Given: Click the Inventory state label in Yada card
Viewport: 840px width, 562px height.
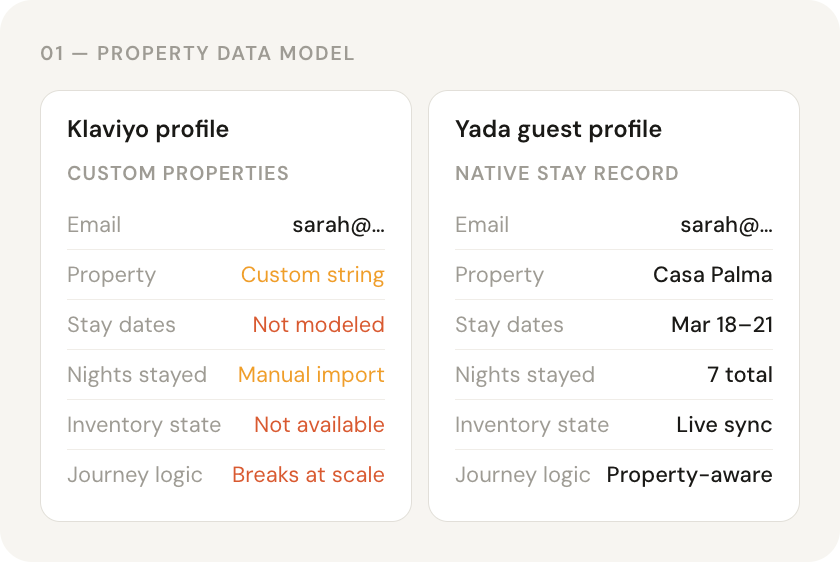Looking at the screenshot, I should [x=532, y=425].
